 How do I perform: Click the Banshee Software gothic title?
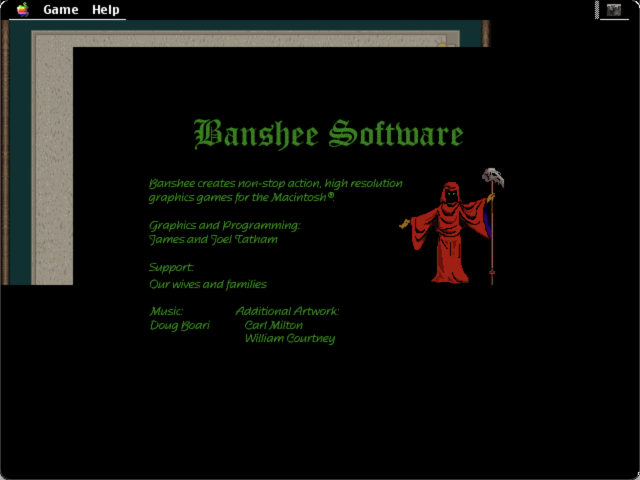coord(329,134)
